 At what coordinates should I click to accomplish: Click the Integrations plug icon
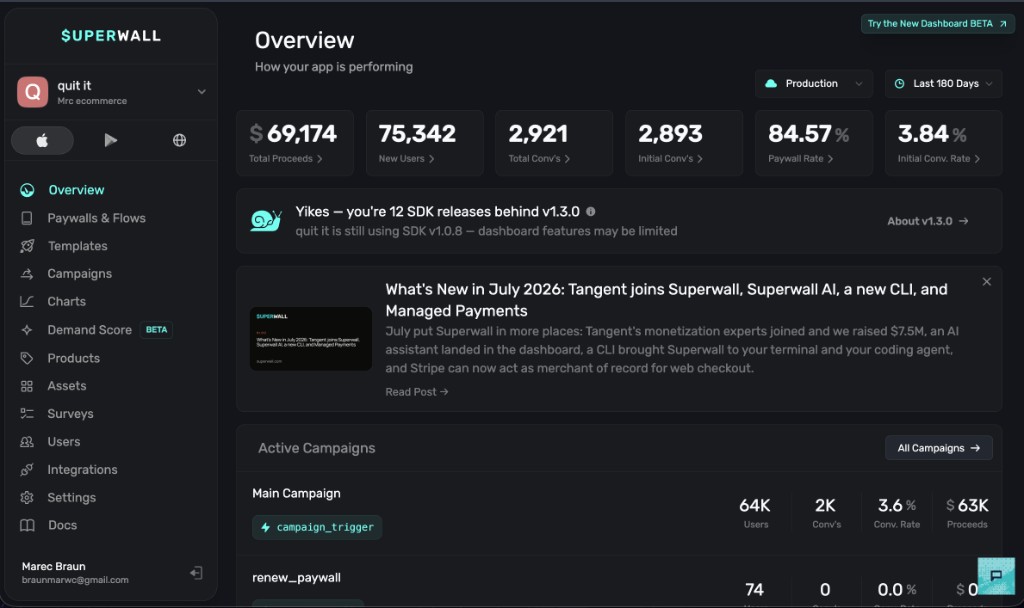27,470
